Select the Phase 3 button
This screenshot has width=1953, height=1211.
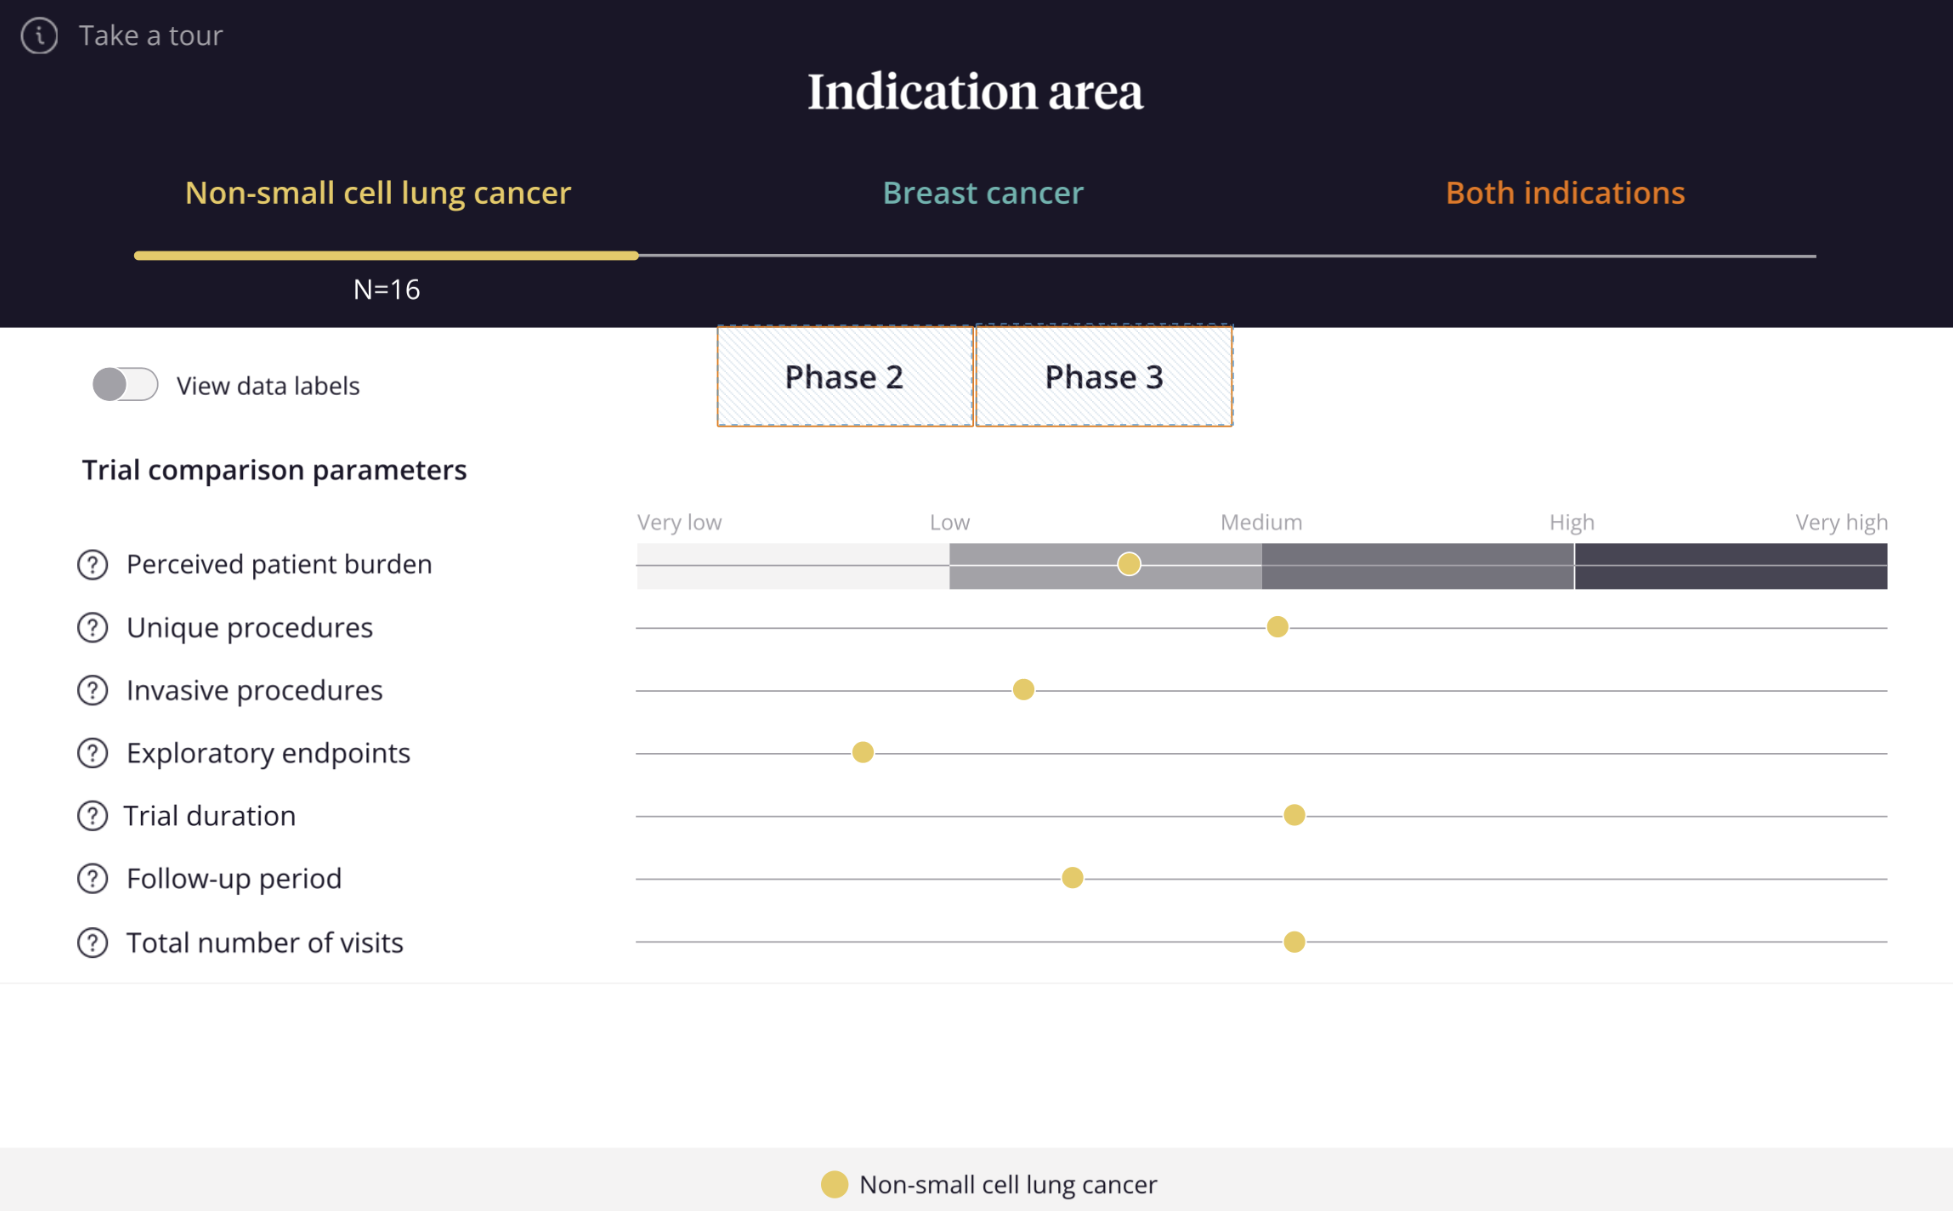1104,377
